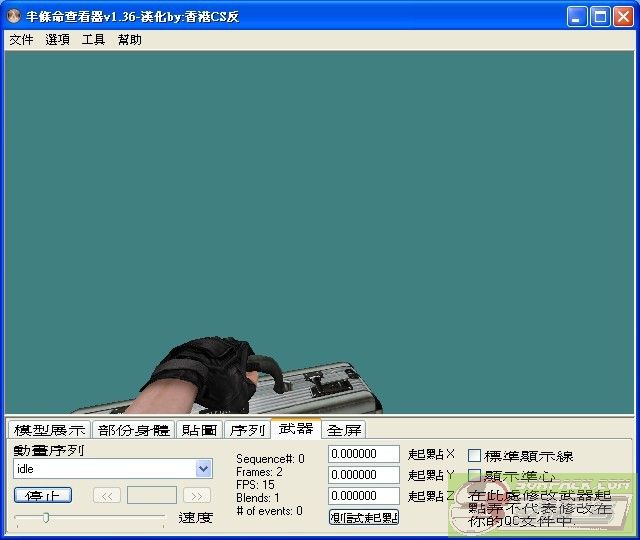Click the 測試起點 button

[364, 517]
